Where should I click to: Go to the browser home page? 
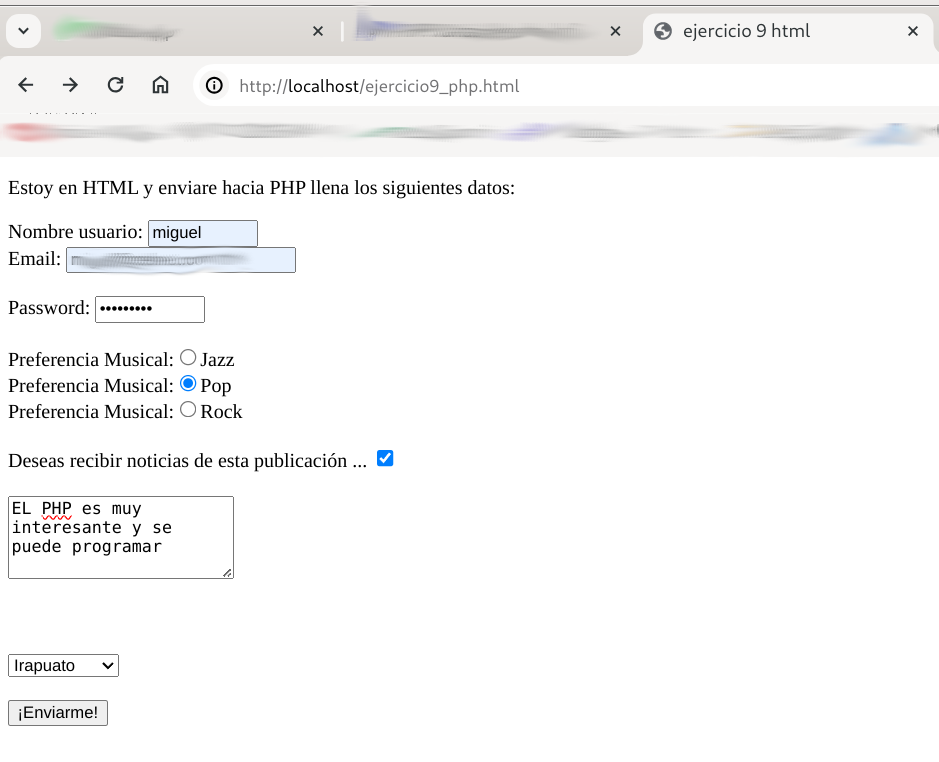pos(160,85)
